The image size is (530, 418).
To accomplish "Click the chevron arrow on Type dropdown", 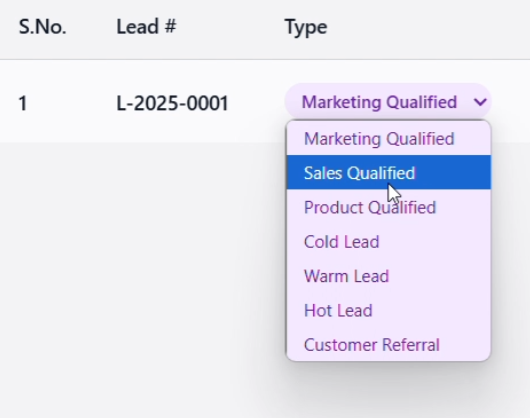I will [x=480, y=102].
